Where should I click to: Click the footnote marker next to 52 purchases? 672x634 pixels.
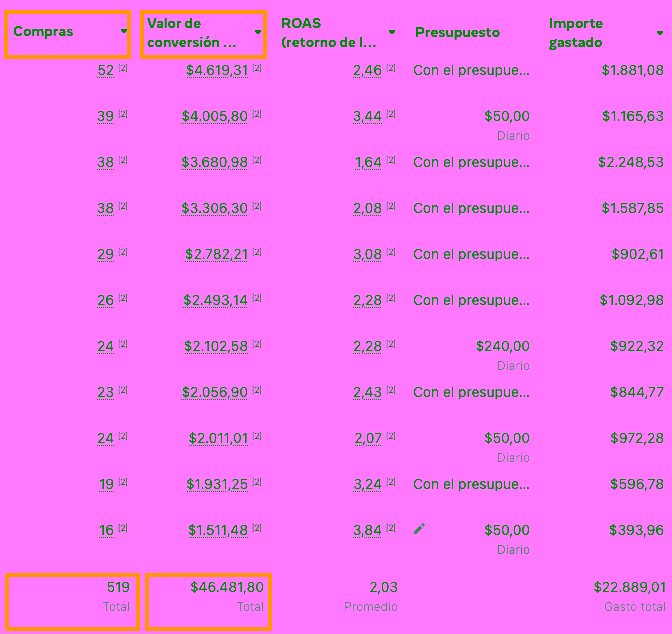click(124, 69)
